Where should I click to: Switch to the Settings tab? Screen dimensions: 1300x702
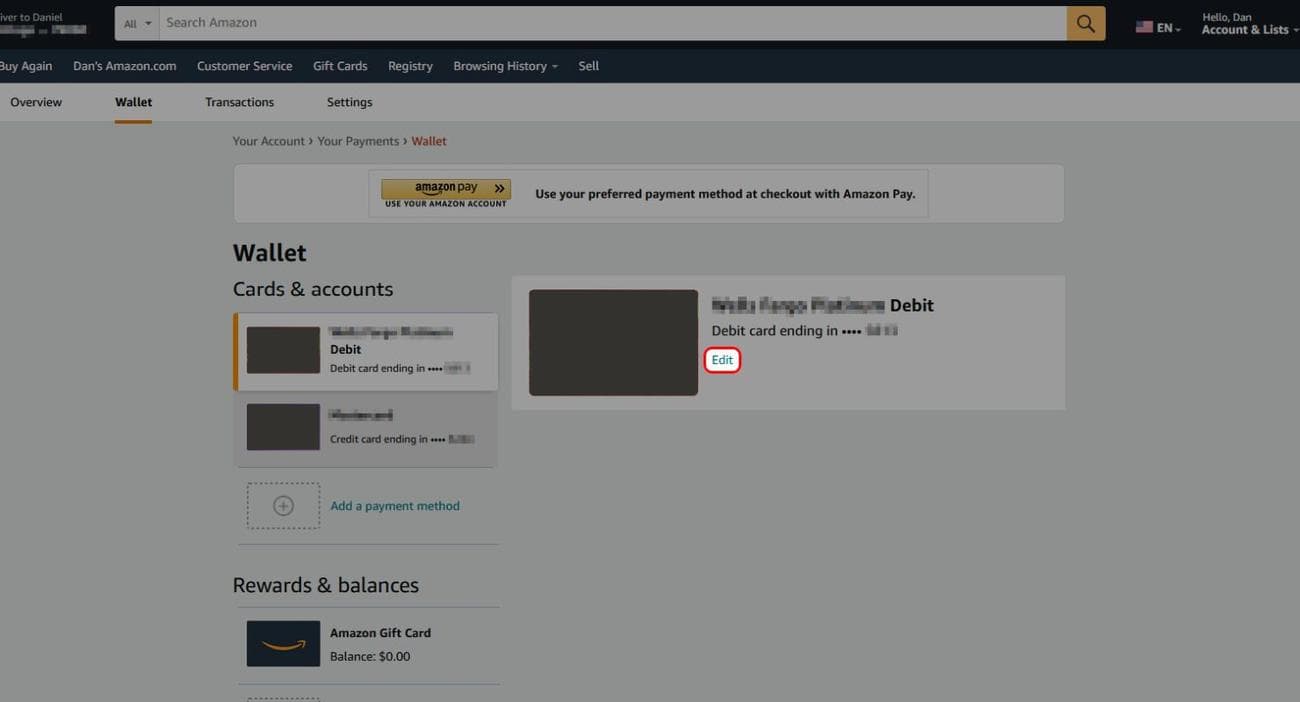click(x=349, y=102)
